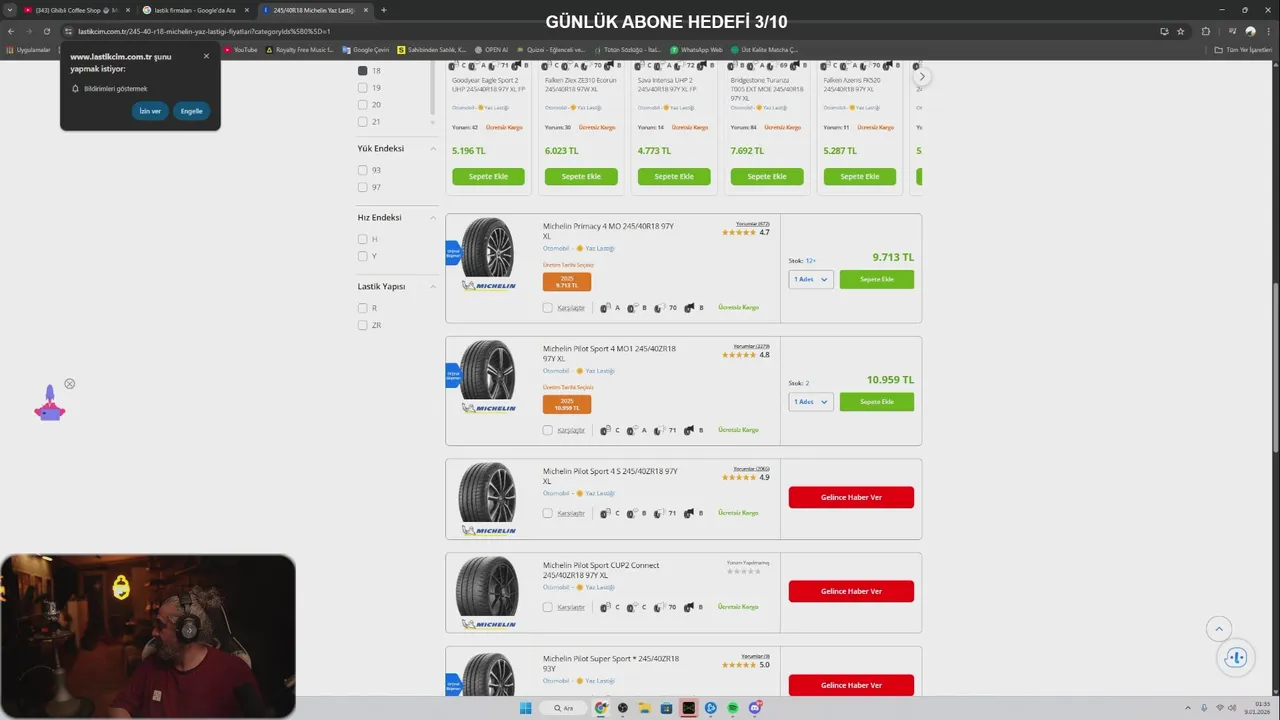Close the notification permission popup
1280x720 pixels.
click(207, 56)
